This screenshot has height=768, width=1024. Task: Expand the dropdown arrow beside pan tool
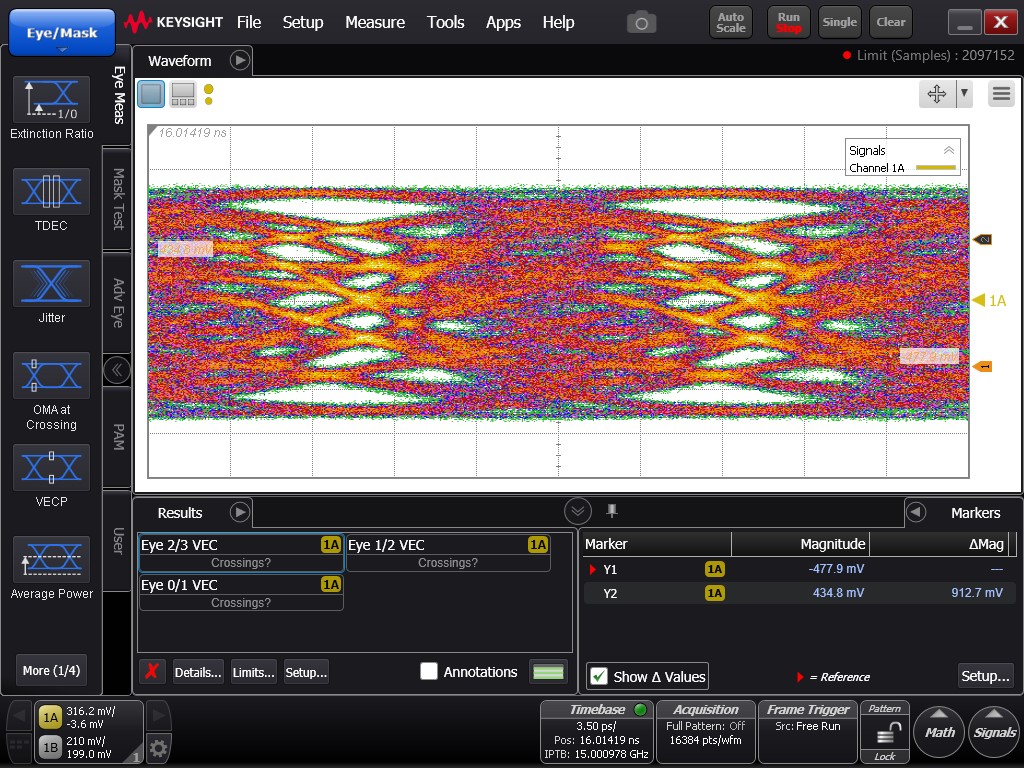pos(964,94)
